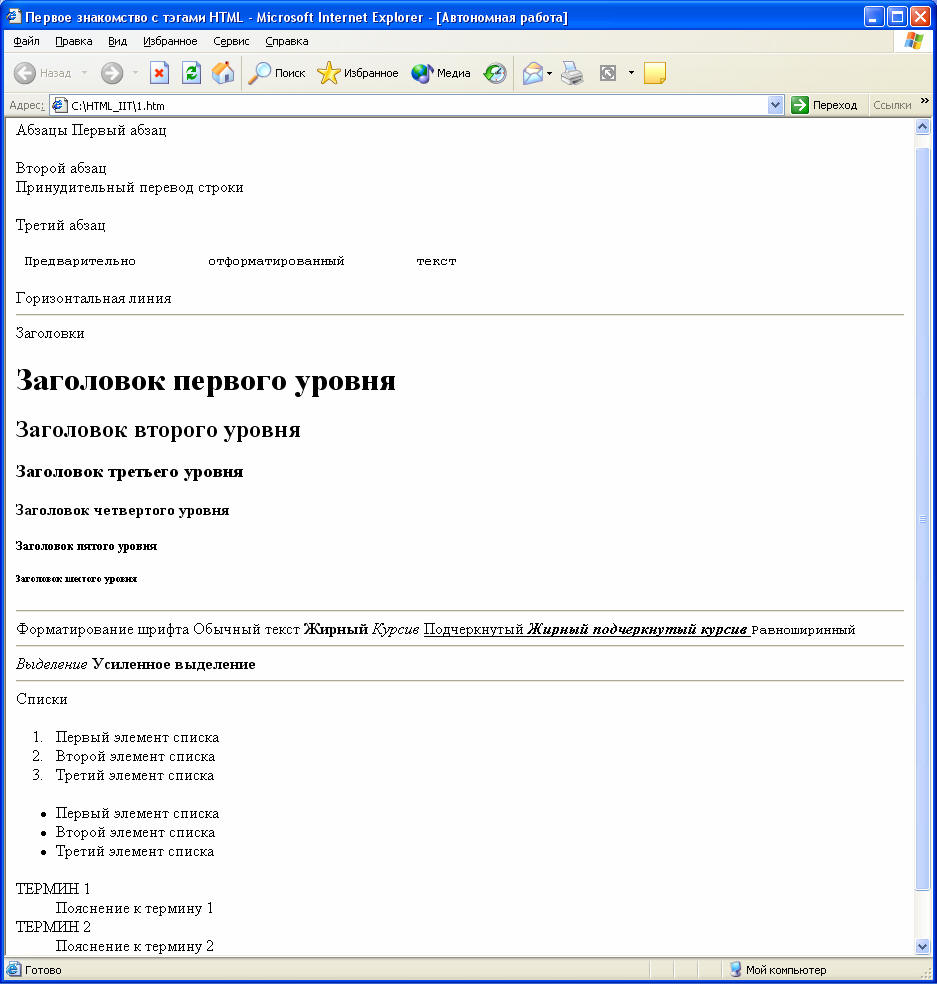Click the bold word 'Жирный'

(336, 629)
